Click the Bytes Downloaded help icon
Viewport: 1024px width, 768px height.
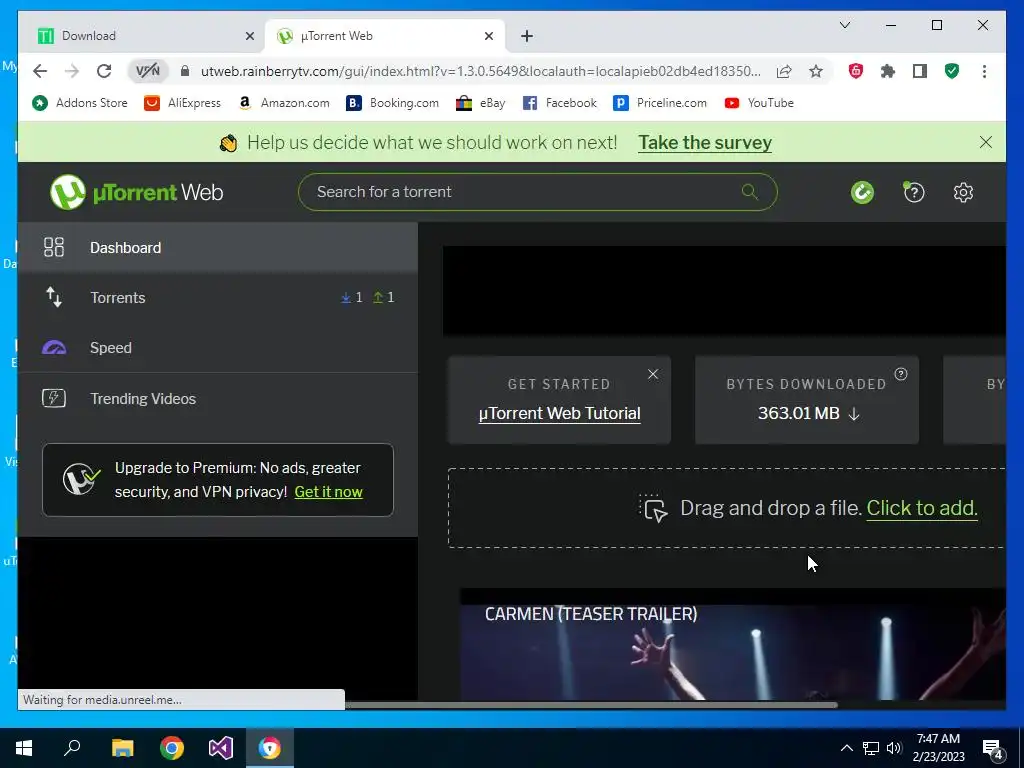pyautogui.click(x=901, y=374)
